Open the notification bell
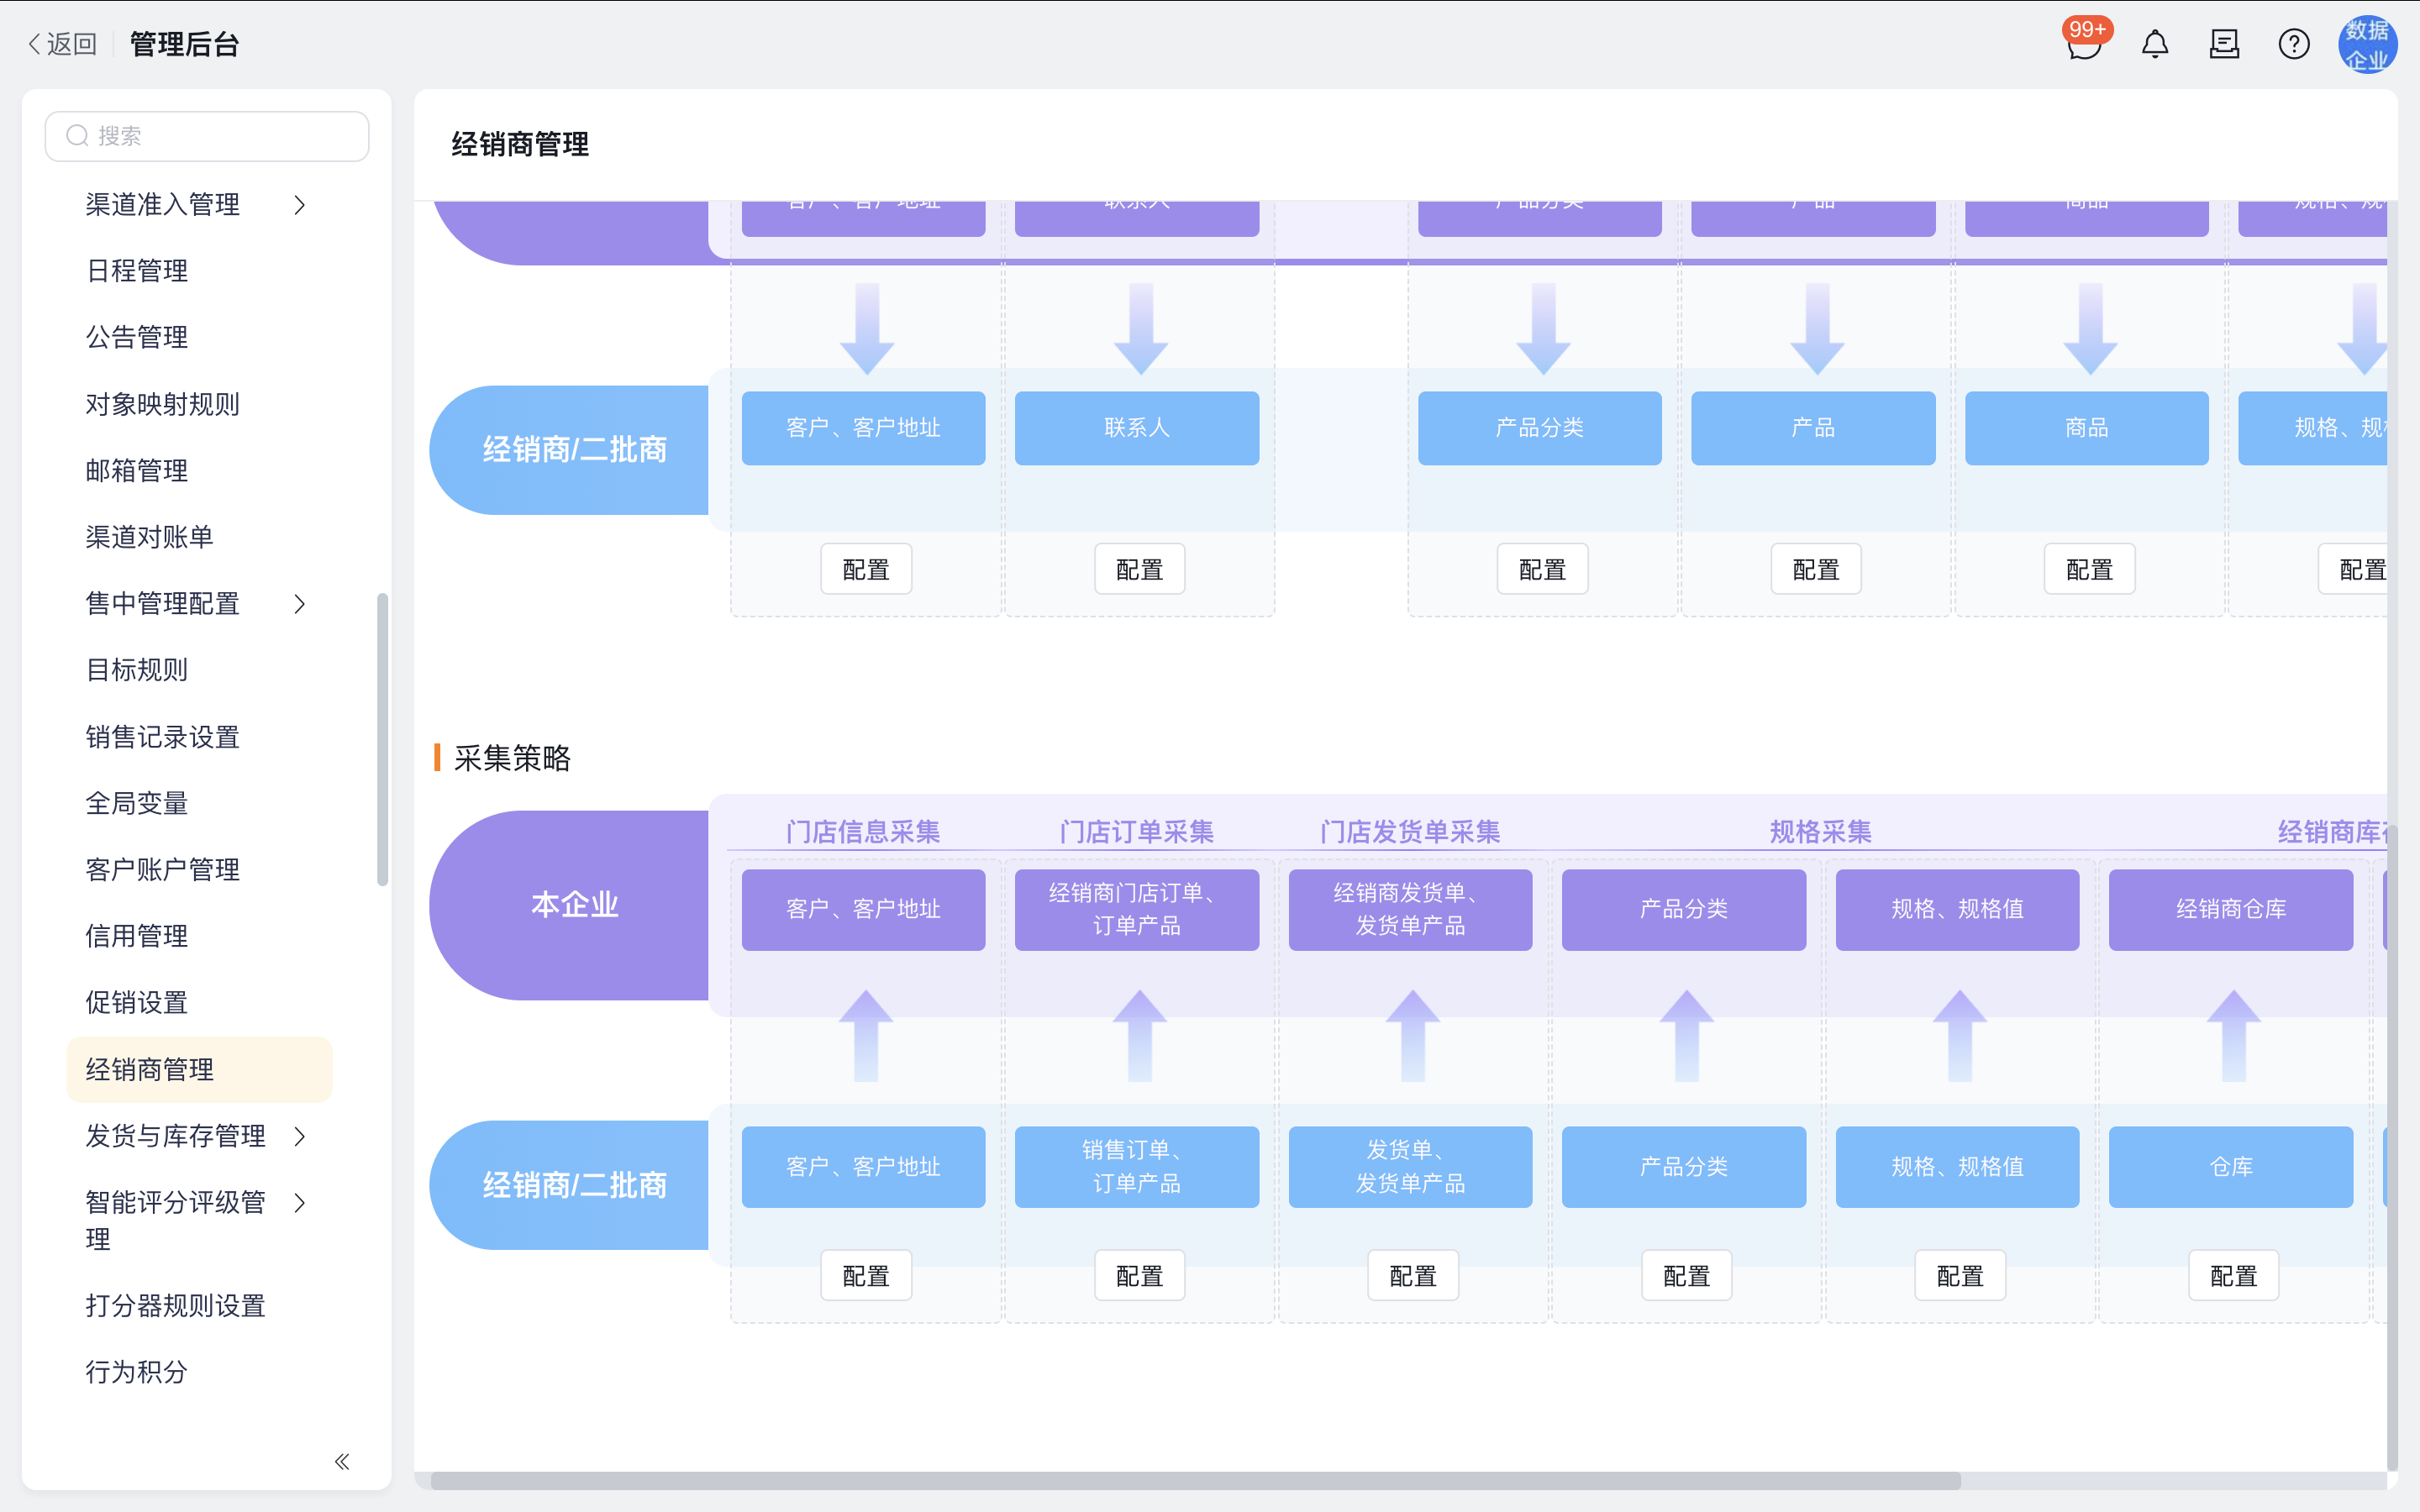 tap(2155, 44)
